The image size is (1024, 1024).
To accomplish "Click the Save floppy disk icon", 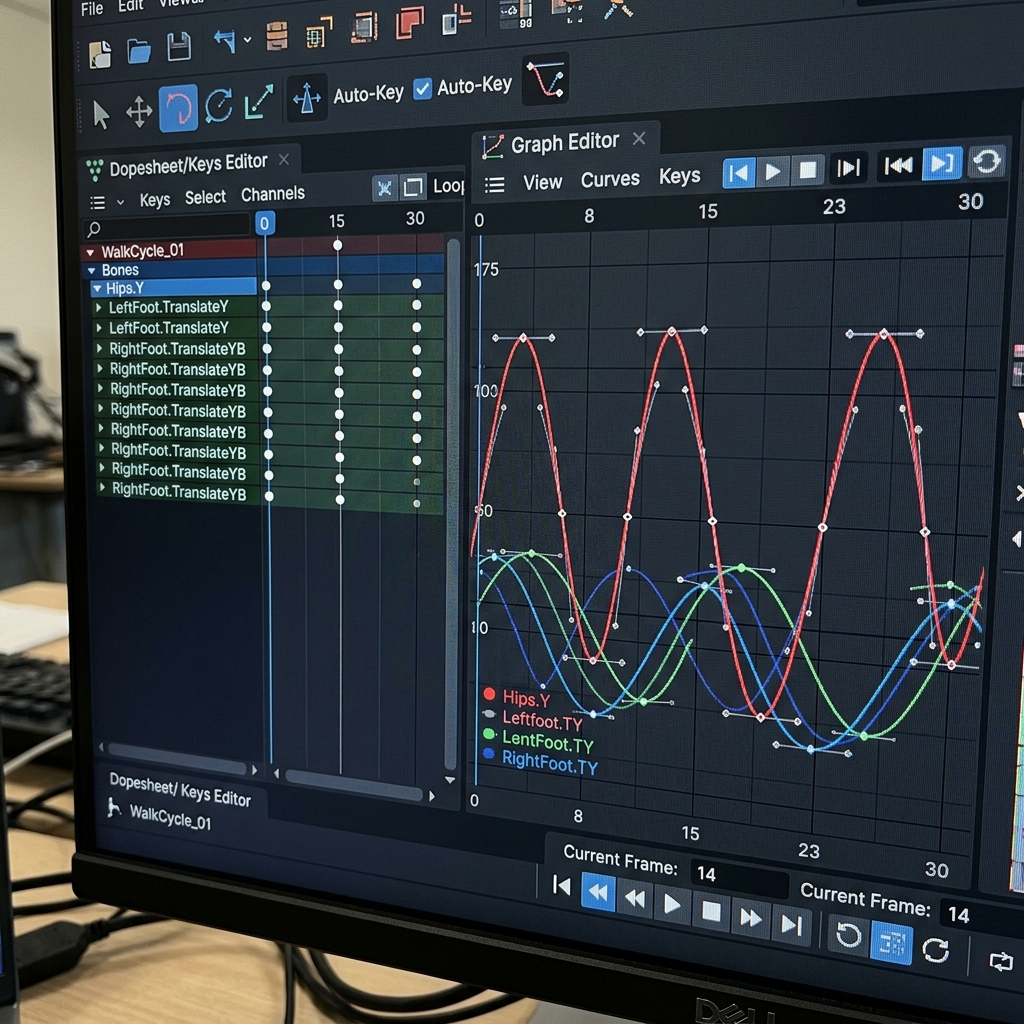I will pos(179,47).
